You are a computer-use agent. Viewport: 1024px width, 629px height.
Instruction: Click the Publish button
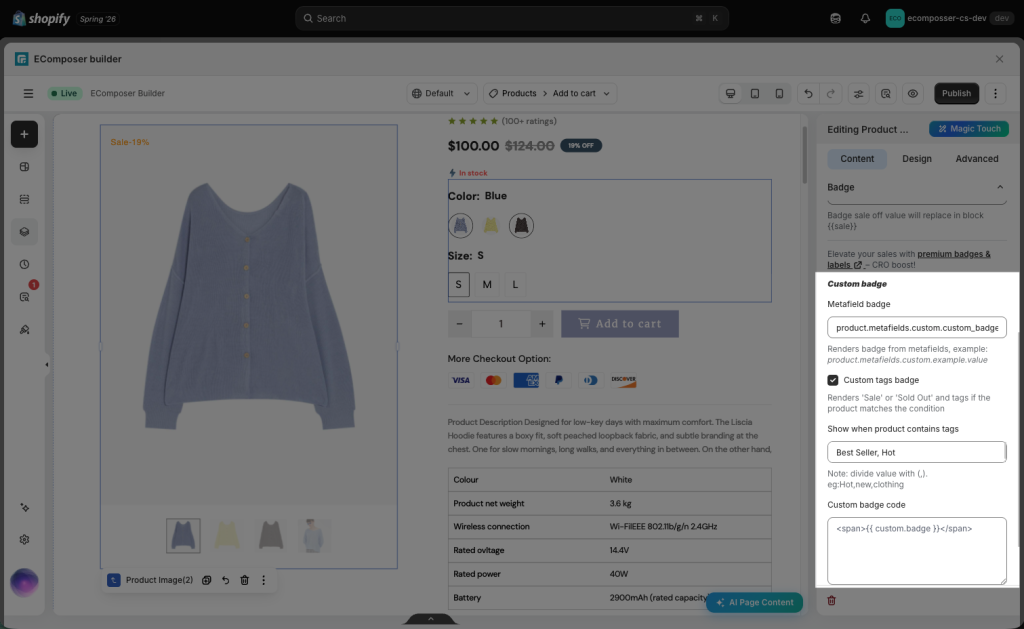click(x=956, y=93)
